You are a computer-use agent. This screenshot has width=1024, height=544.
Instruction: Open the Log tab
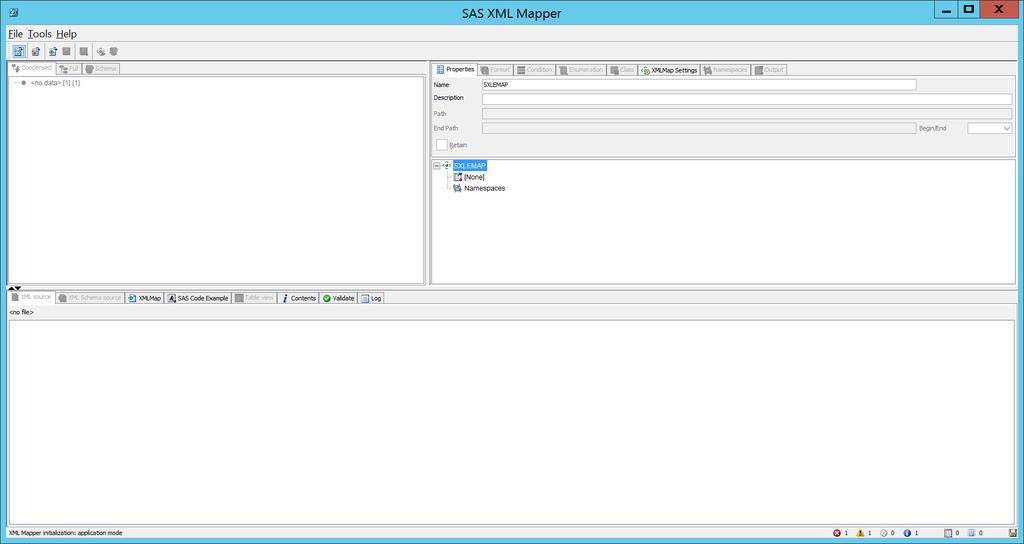click(x=371, y=298)
